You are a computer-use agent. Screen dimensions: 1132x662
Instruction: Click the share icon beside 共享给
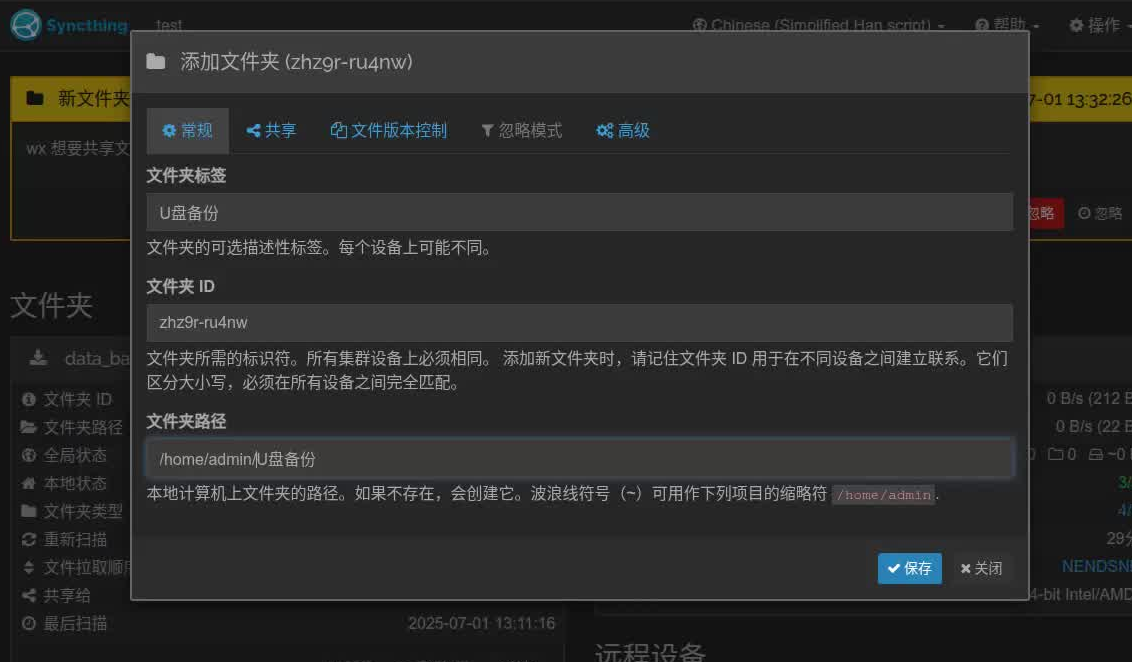pos(28,595)
